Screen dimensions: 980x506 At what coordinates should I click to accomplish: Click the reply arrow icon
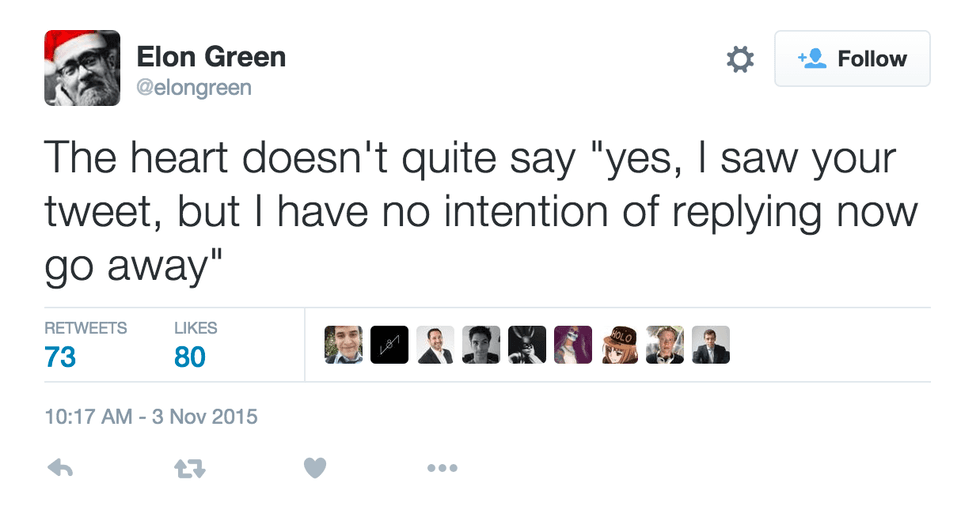point(60,467)
